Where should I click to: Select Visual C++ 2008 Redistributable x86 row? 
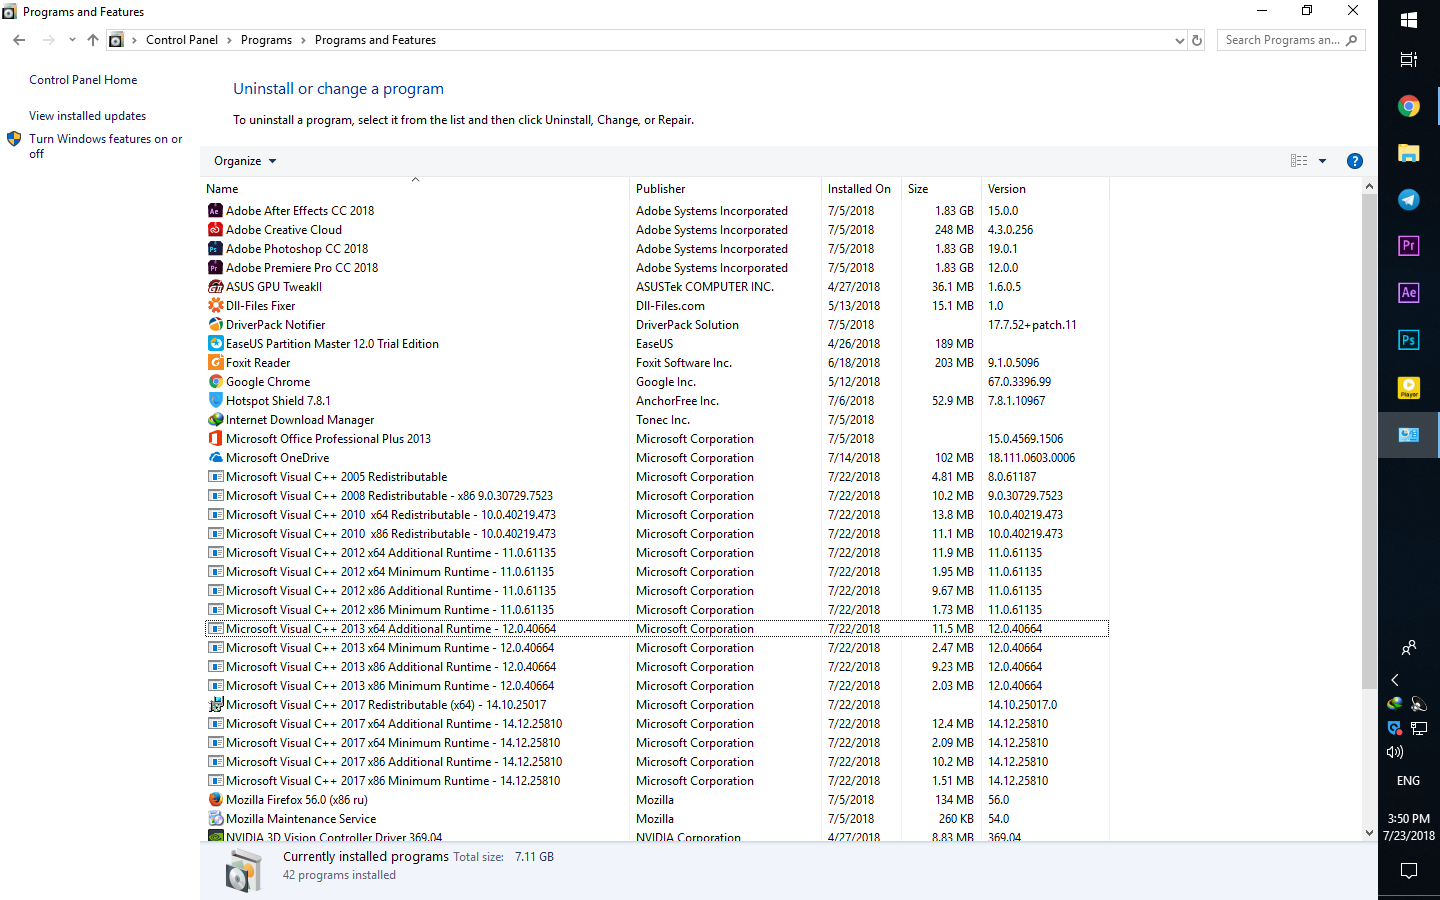657,496
